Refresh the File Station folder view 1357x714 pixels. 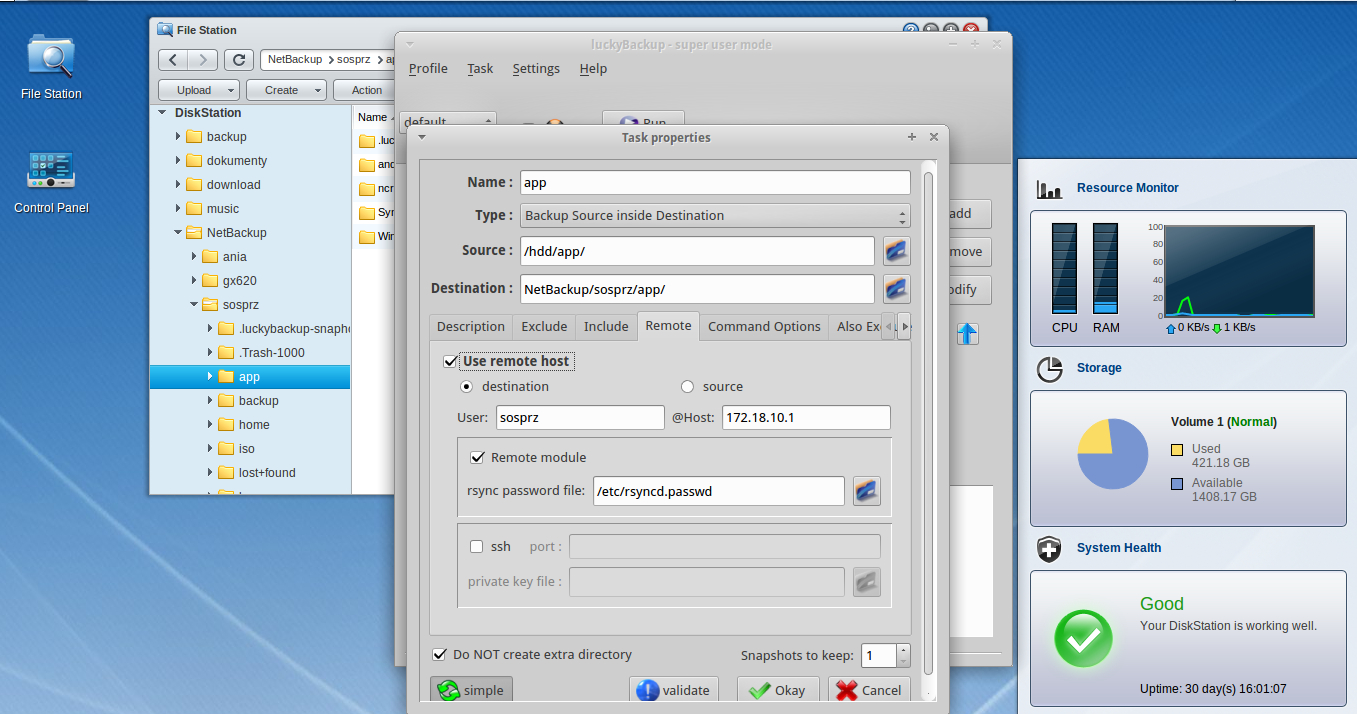point(239,60)
